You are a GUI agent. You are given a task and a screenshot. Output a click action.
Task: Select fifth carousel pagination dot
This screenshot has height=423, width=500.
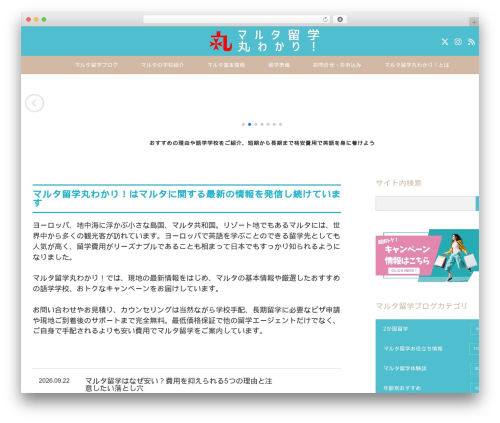[x=268, y=124]
